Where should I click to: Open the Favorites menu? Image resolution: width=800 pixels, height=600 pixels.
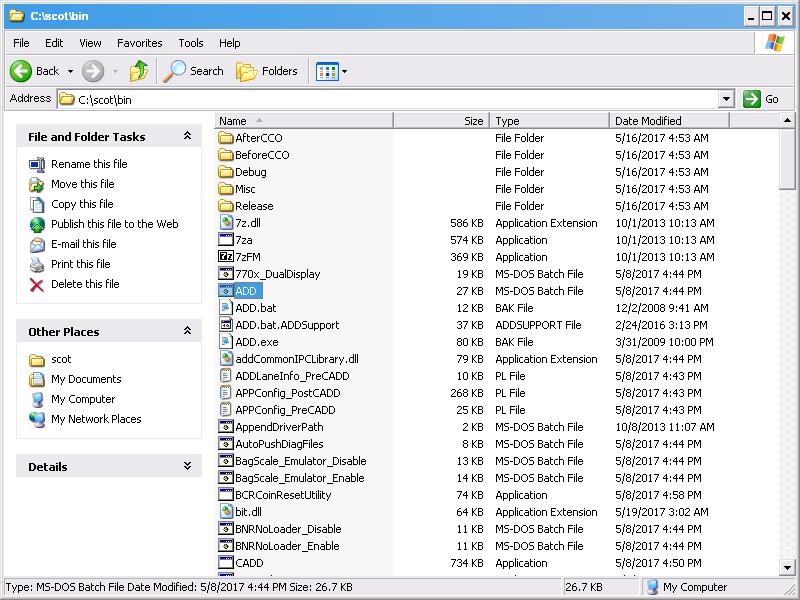click(139, 43)
